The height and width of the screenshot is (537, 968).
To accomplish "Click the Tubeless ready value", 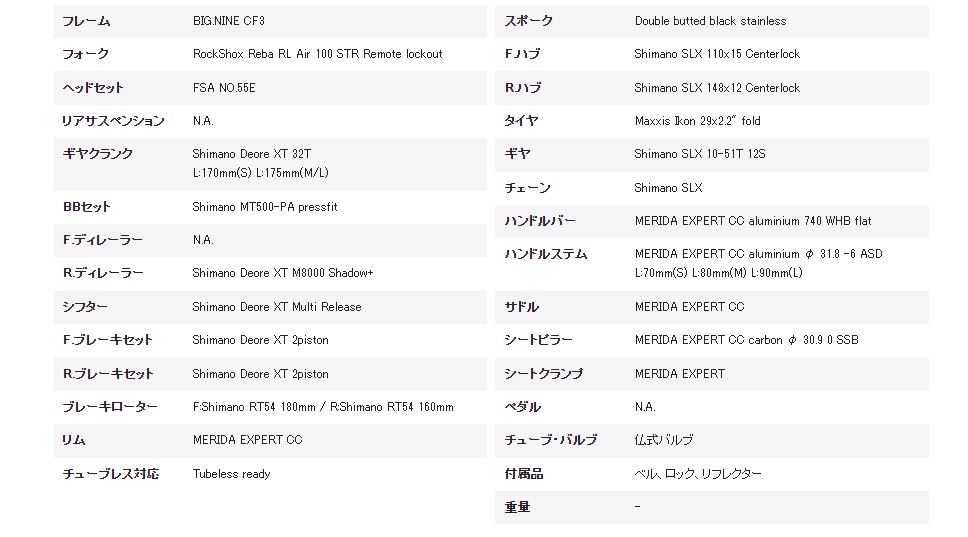I will (232, 474).
